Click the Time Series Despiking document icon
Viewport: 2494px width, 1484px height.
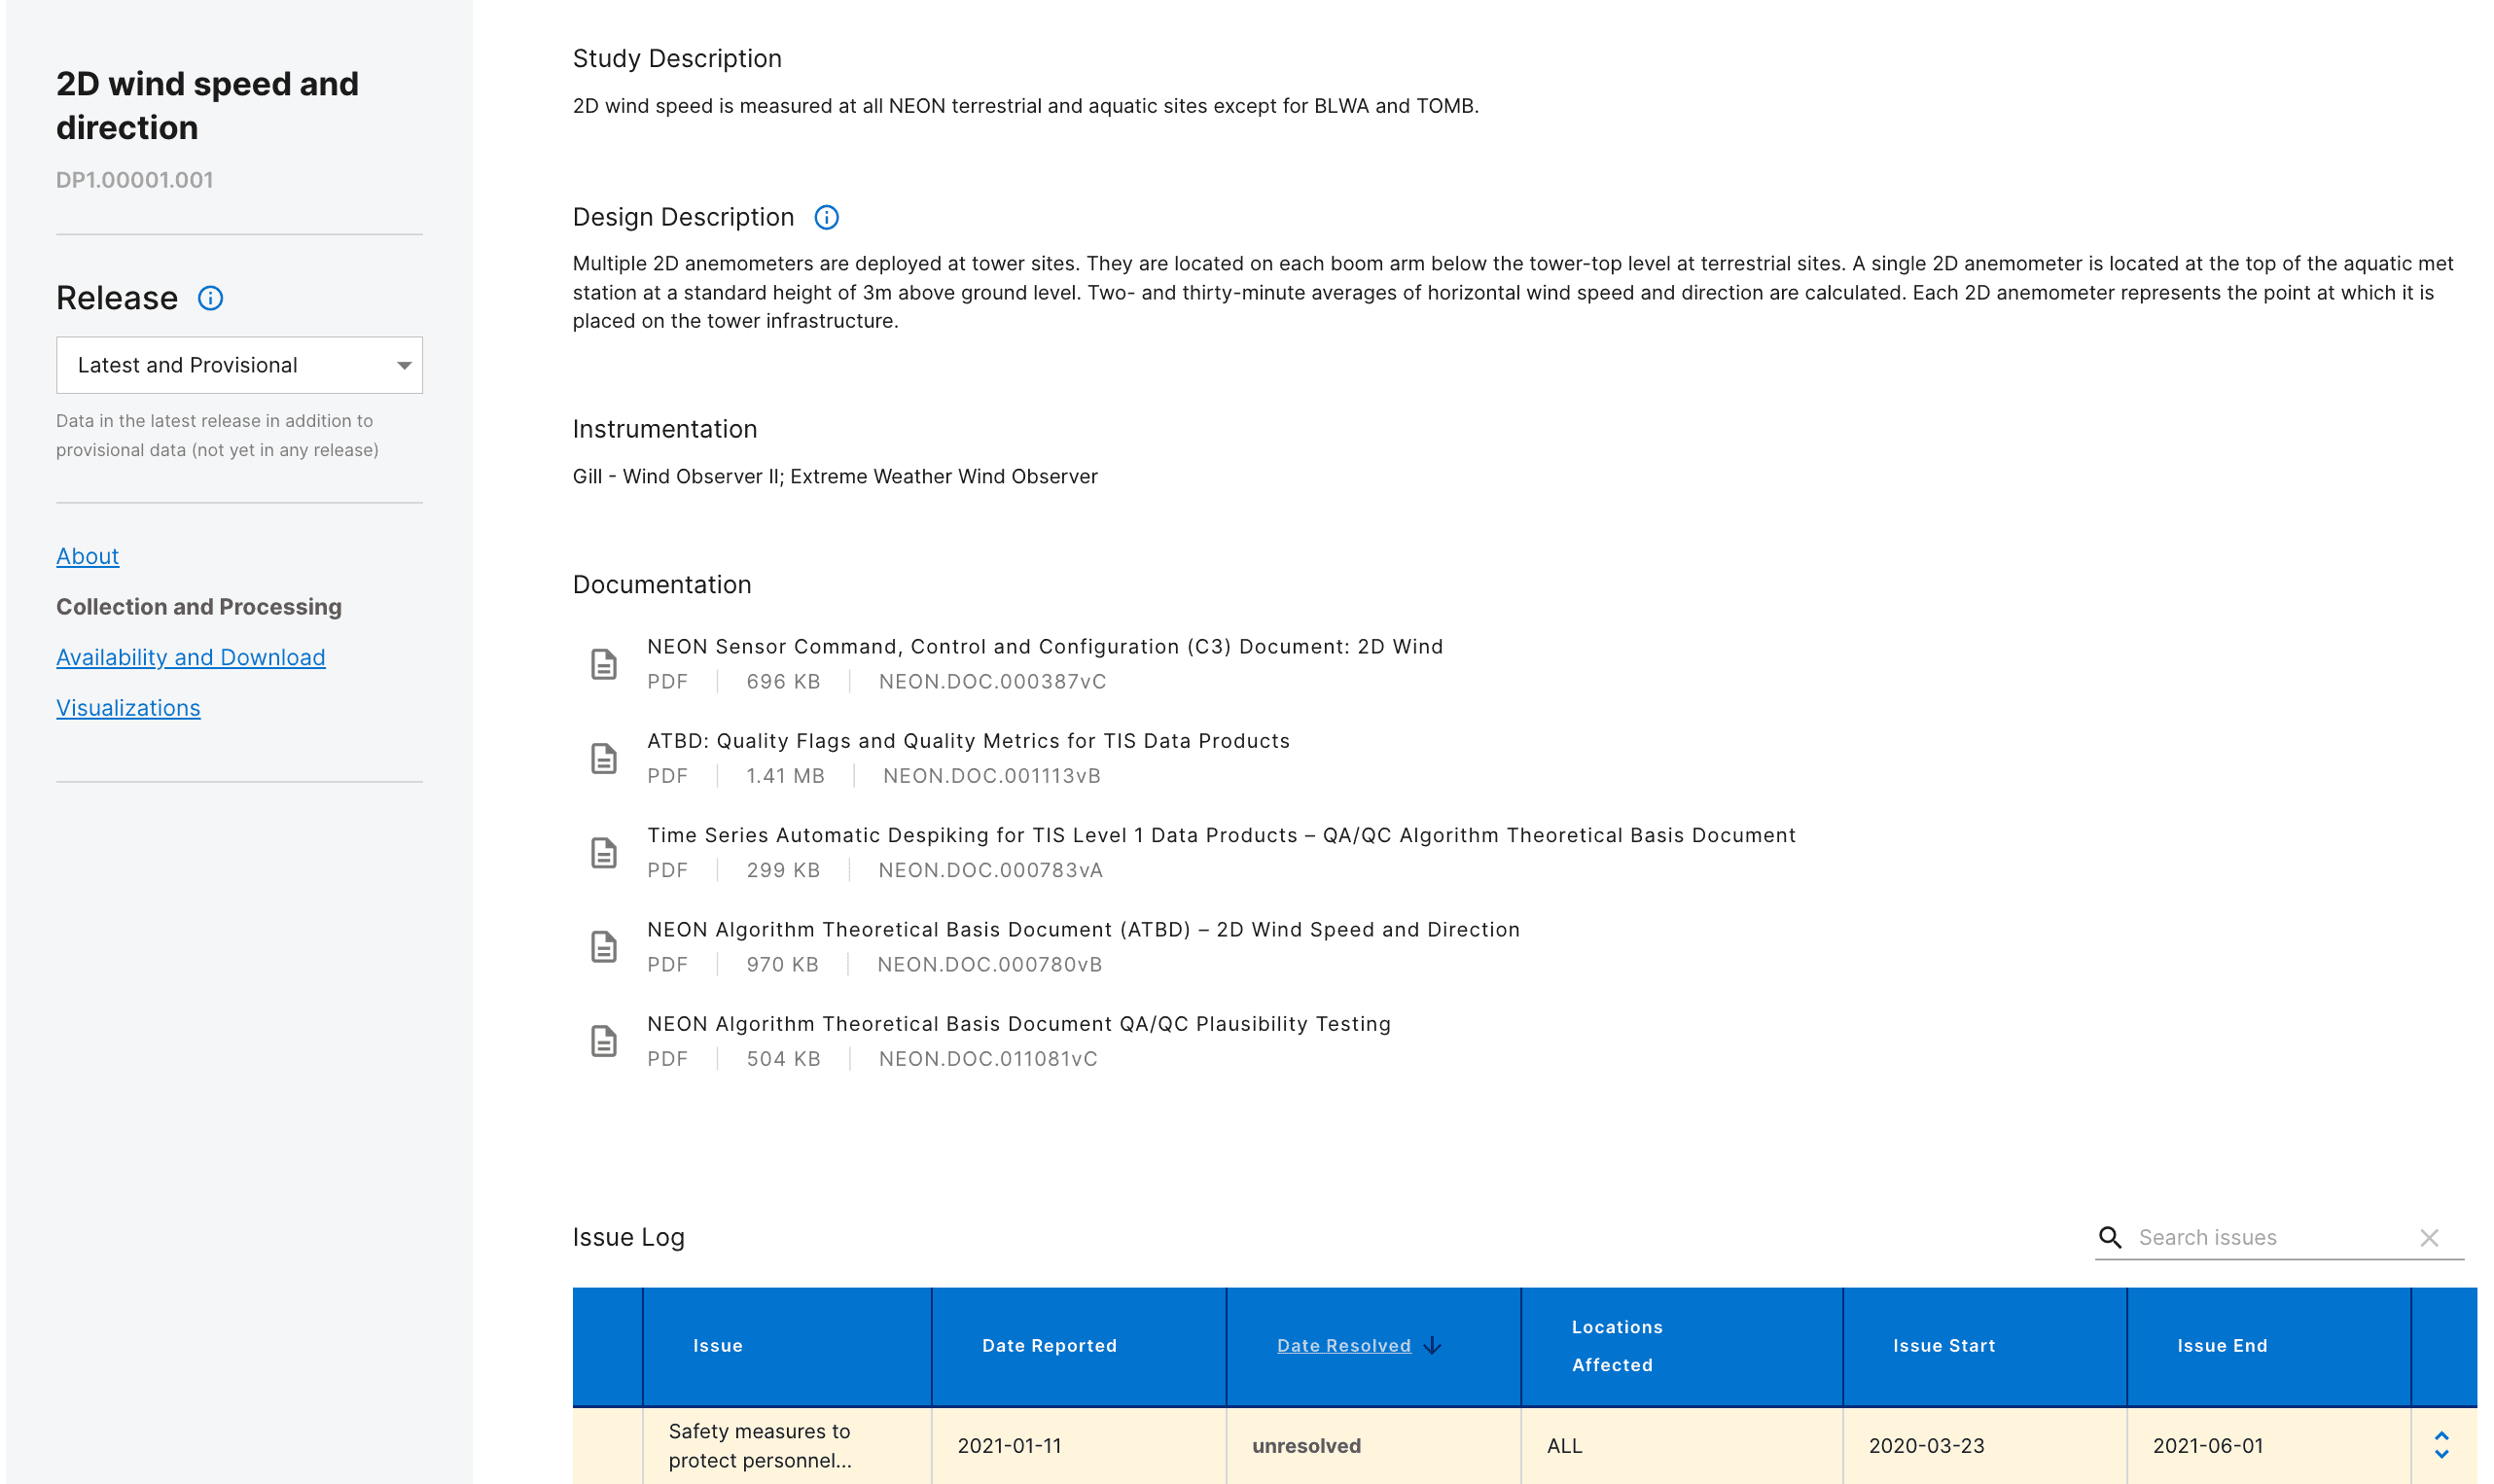click(x=604, y=853)
